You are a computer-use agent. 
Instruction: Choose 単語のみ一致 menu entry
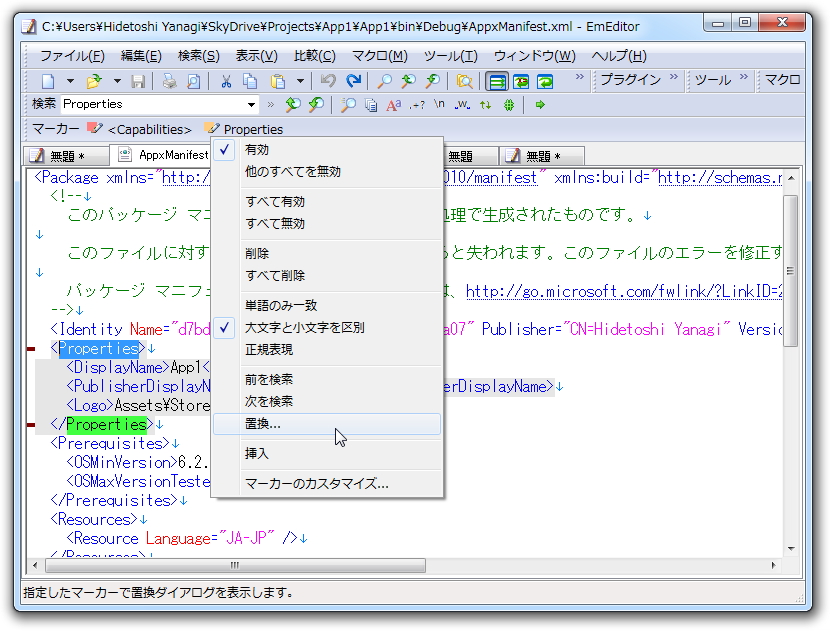click(327, 305)
